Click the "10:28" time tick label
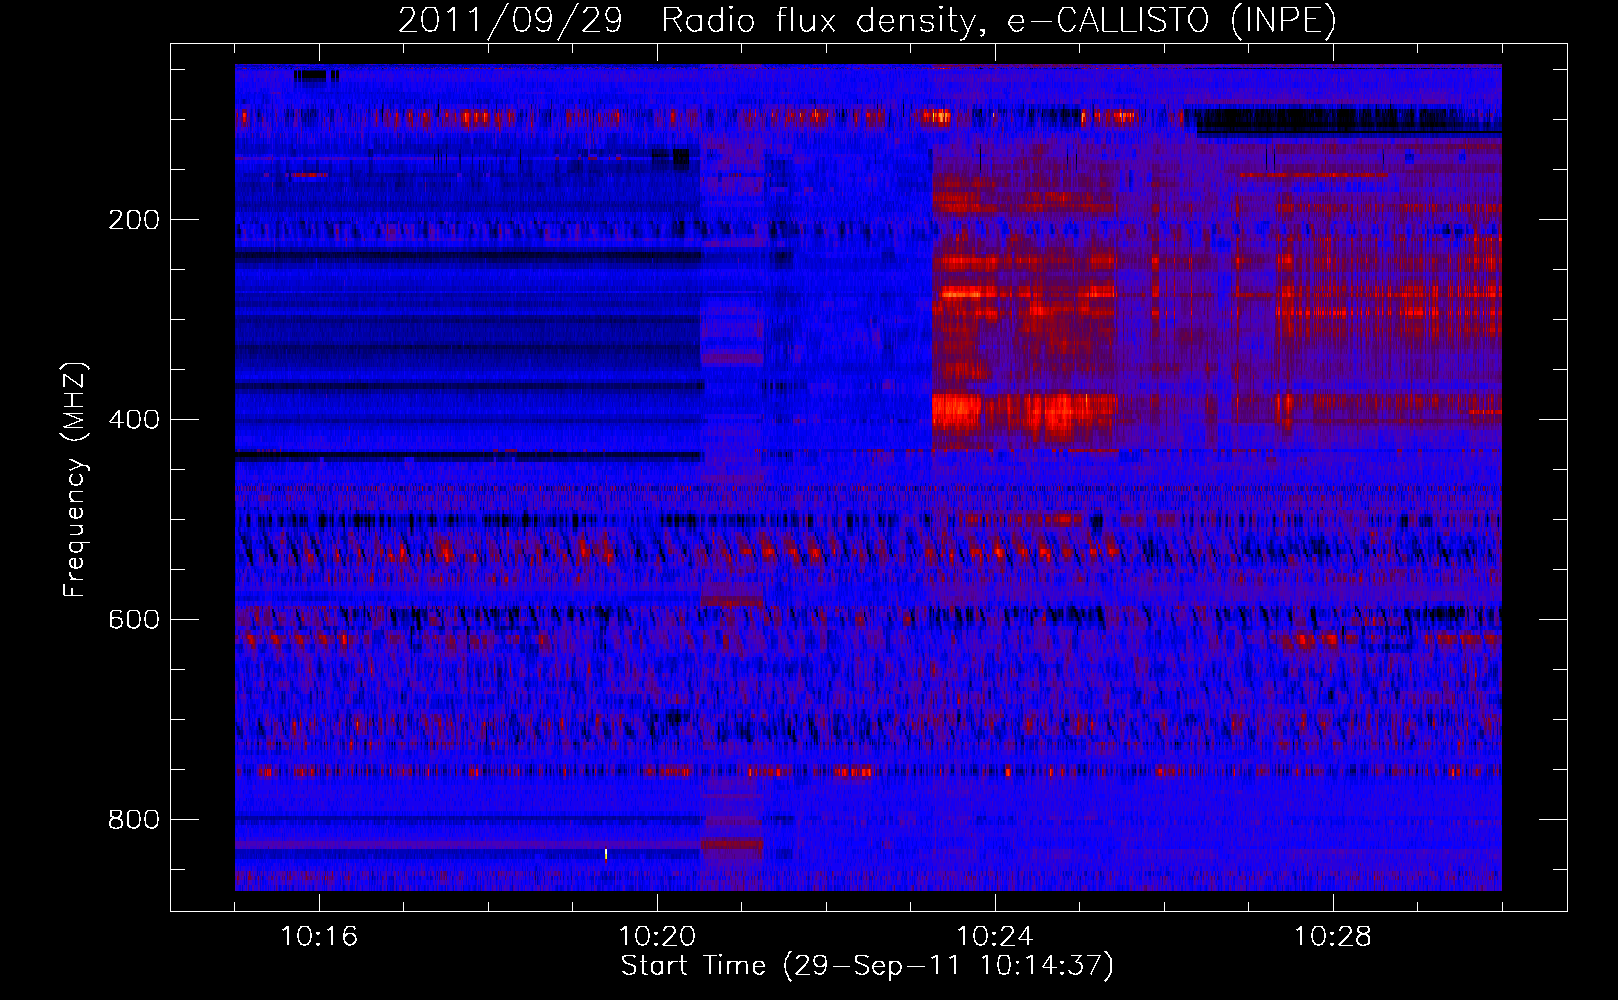Screen dimensions: 1618x1000 (x=1333, y=937)
